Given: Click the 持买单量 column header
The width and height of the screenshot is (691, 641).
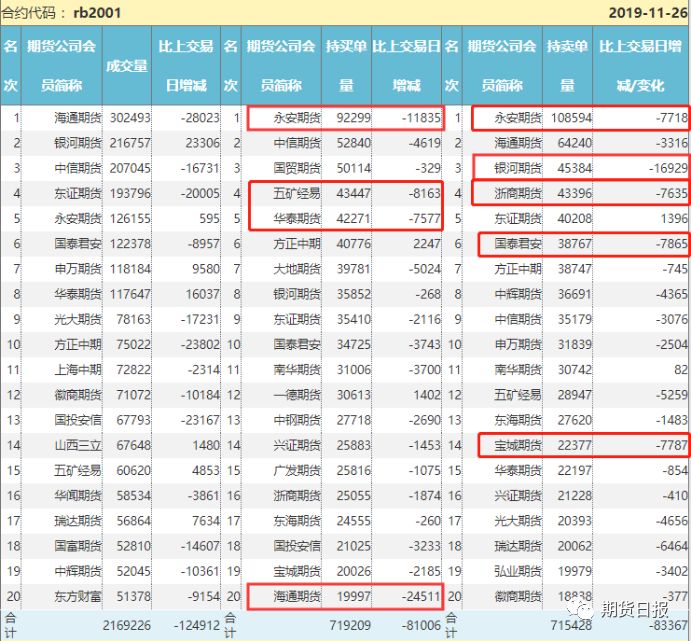Looking at the screenshot, I should [346, 65].
